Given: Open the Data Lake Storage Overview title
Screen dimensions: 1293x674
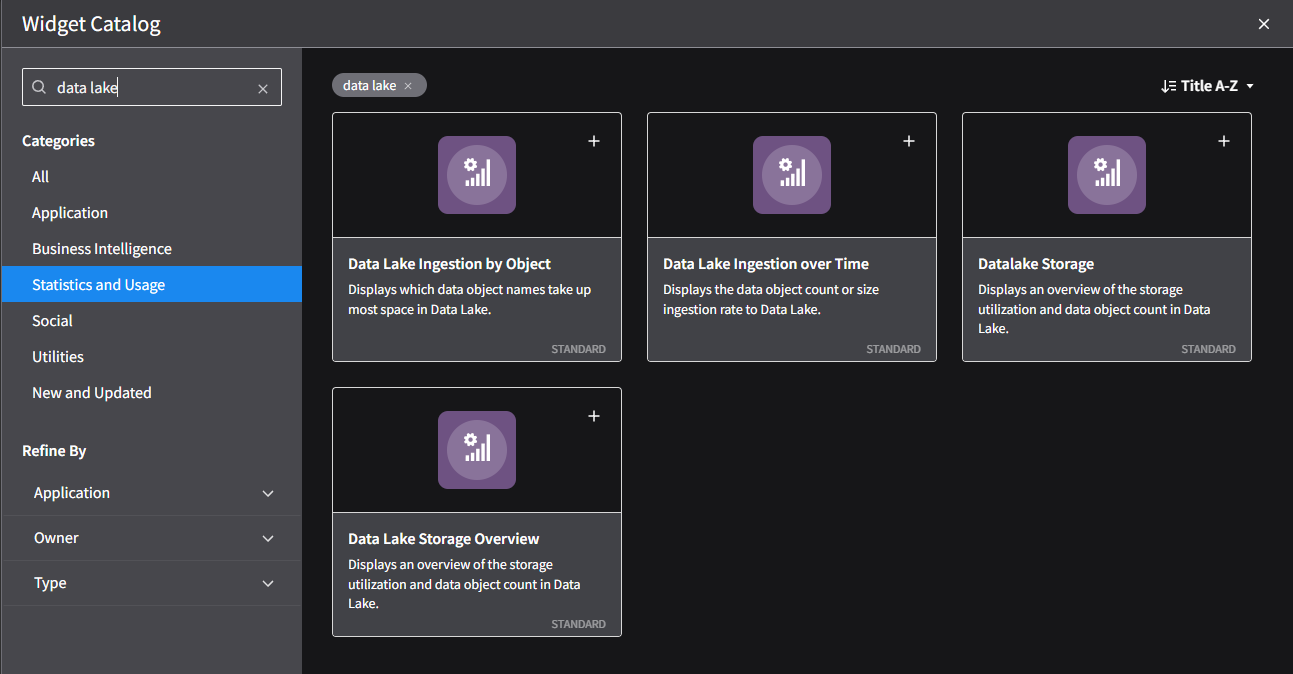Looking at the screenshot, I should coord(444,539).
